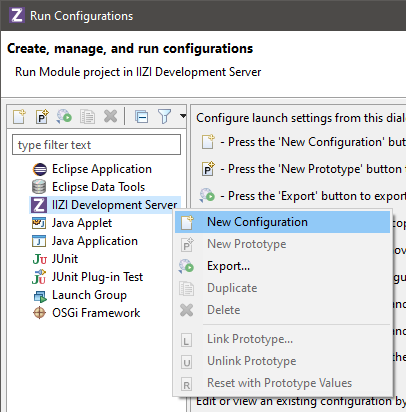406x412 pixels.
Task: Click the JUnit Ju icon
Action: click(39, 259)
